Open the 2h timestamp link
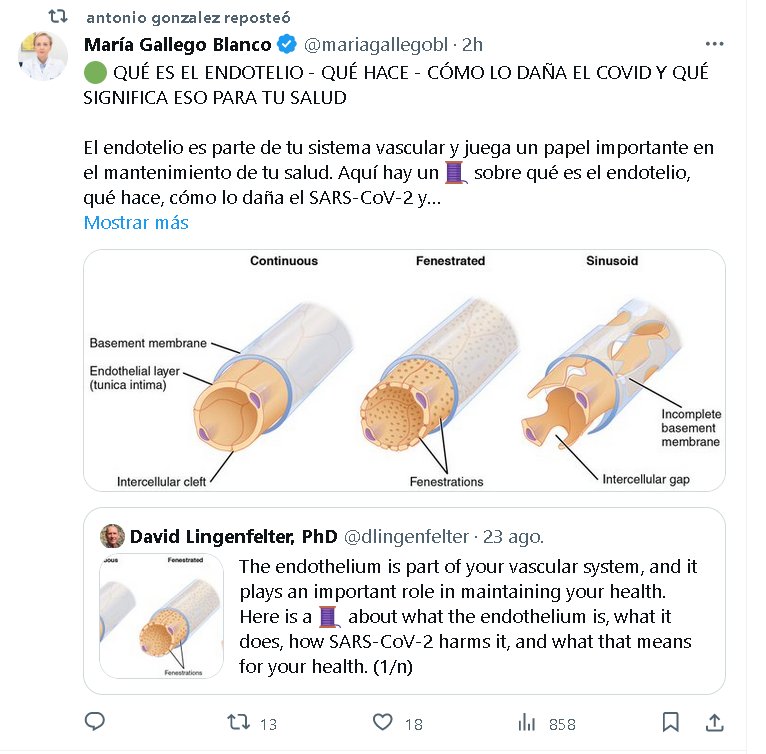 (474, 44)
